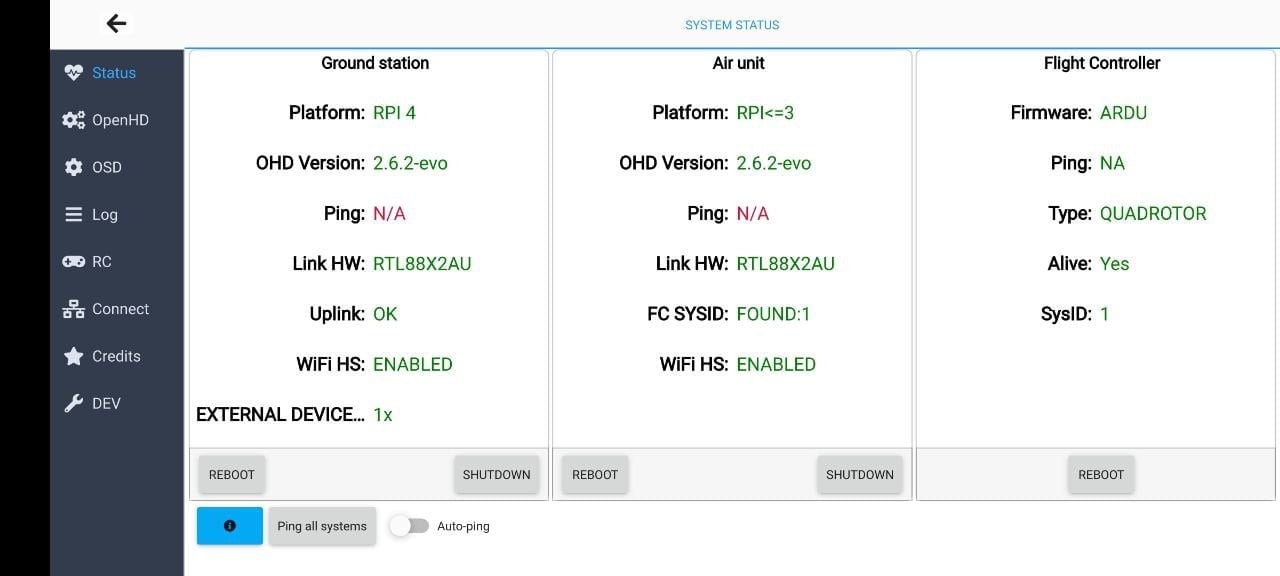
Task: Toggle the Auto-ping switch
Action: pos(409,526)
